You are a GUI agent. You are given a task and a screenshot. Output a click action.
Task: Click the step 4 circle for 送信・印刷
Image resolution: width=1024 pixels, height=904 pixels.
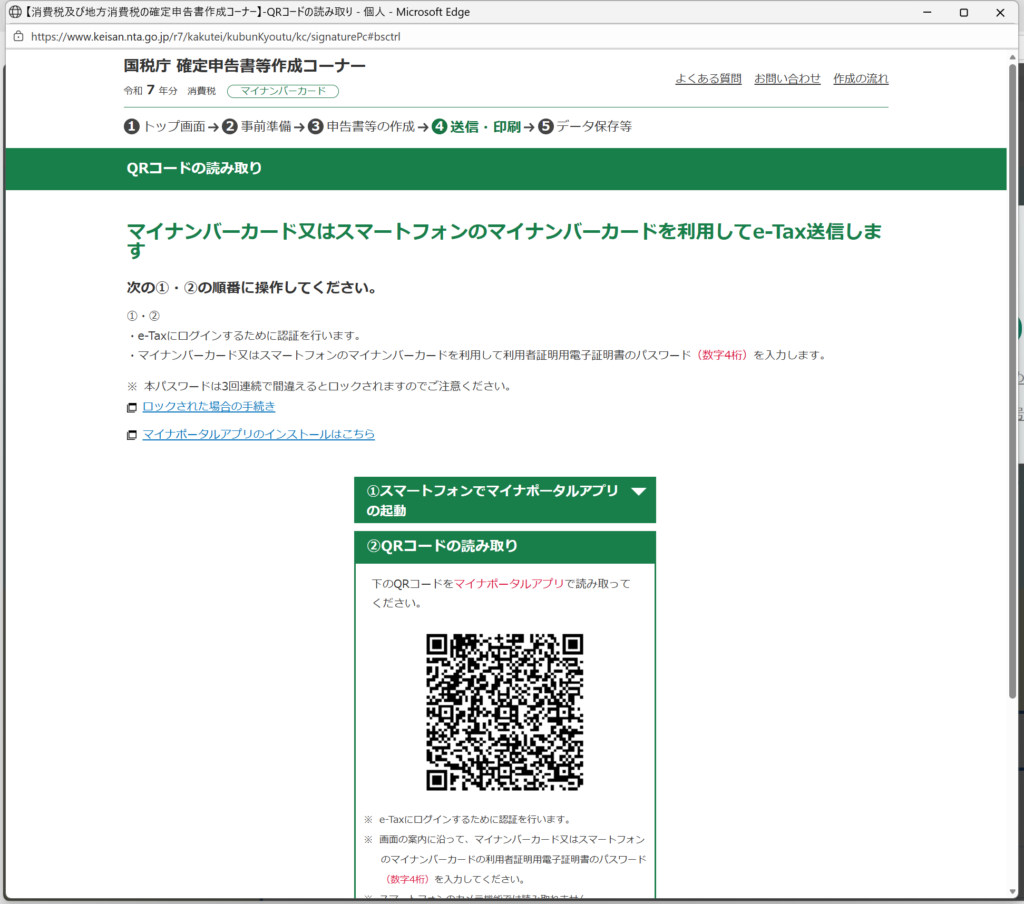click(x=439, y=127)
